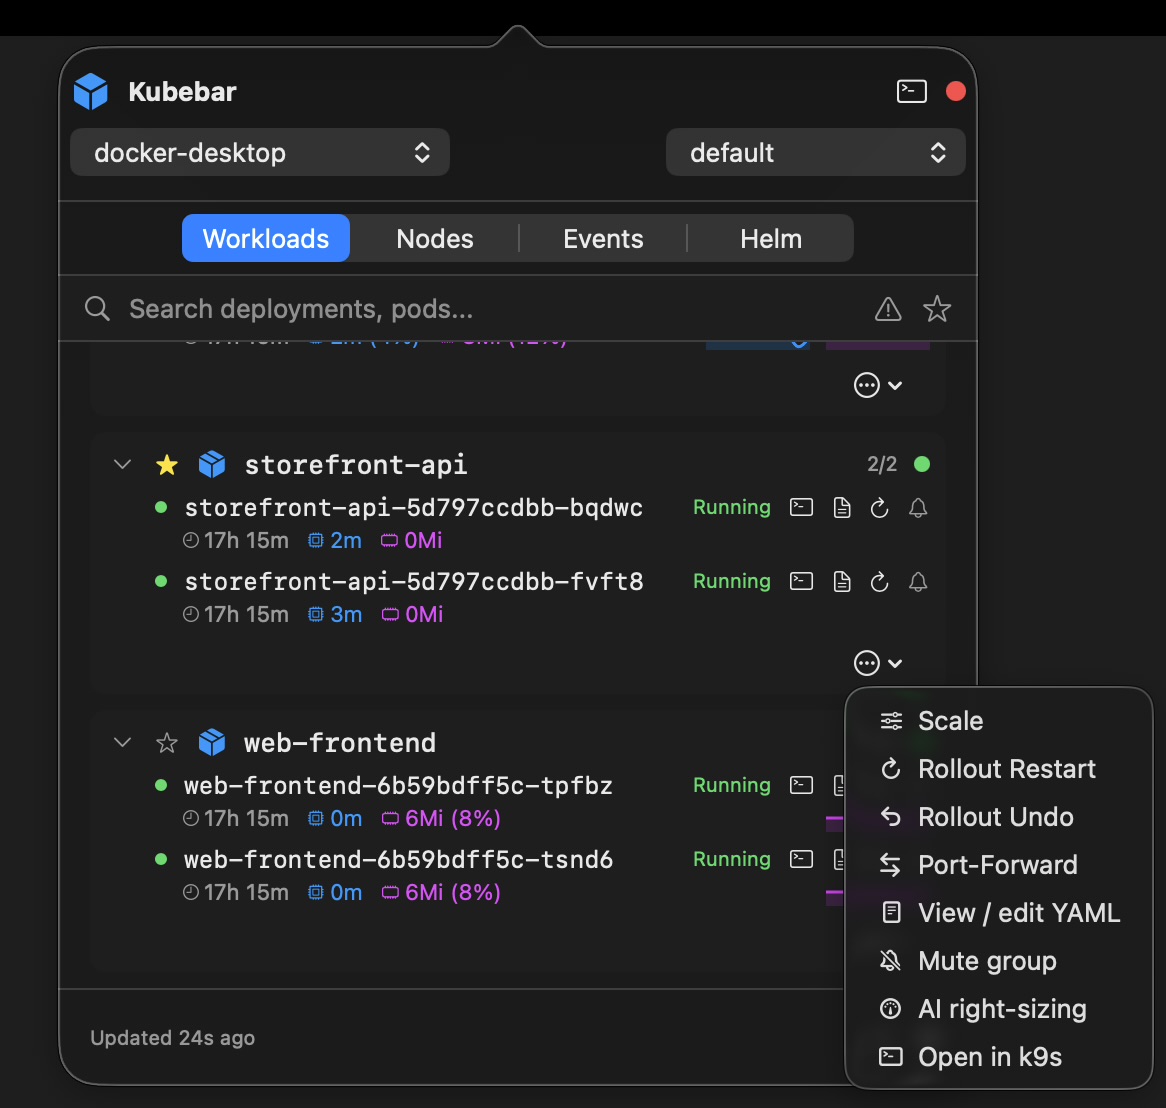Choose Scale from the context menu

coord(999,721)
